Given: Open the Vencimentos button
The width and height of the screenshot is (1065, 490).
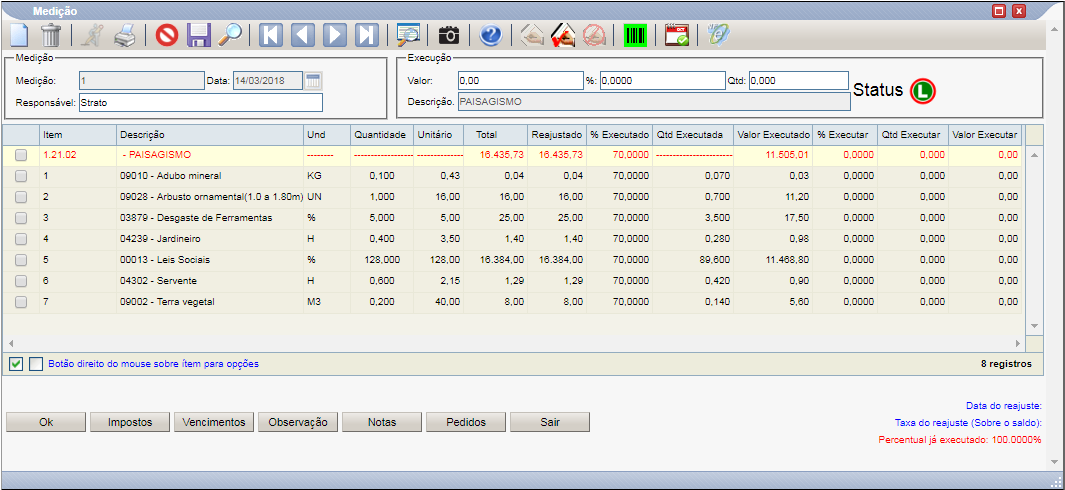Looking at the screenshot, I should [214, 422].
